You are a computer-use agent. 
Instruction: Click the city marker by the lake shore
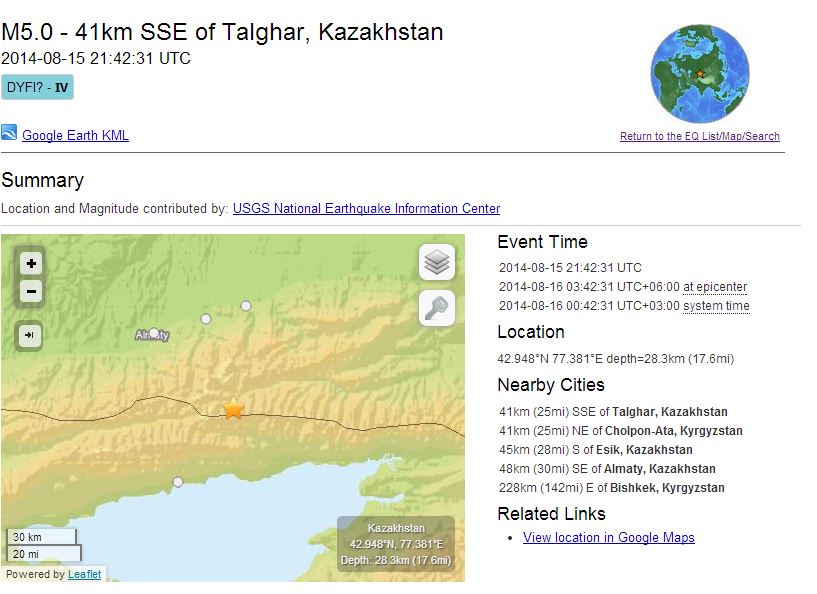178,482
